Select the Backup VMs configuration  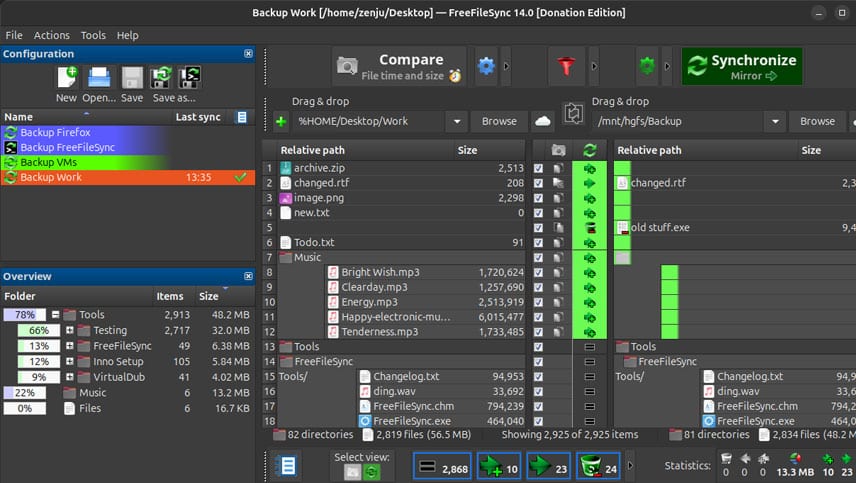pyautogui.click(x=128, y=162)
